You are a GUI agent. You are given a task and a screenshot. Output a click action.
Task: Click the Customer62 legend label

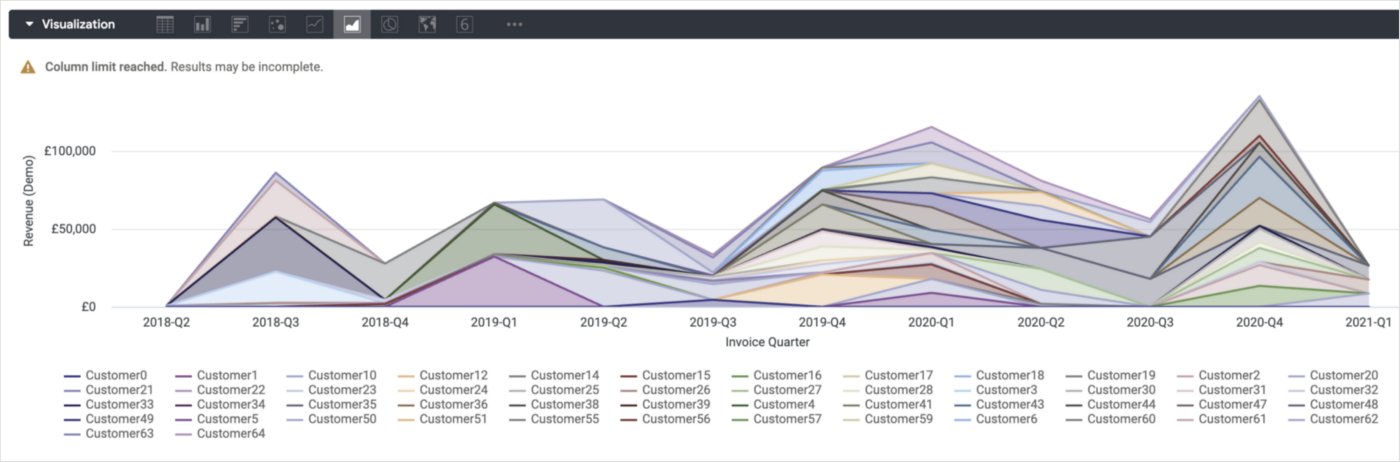[1343, 419]
